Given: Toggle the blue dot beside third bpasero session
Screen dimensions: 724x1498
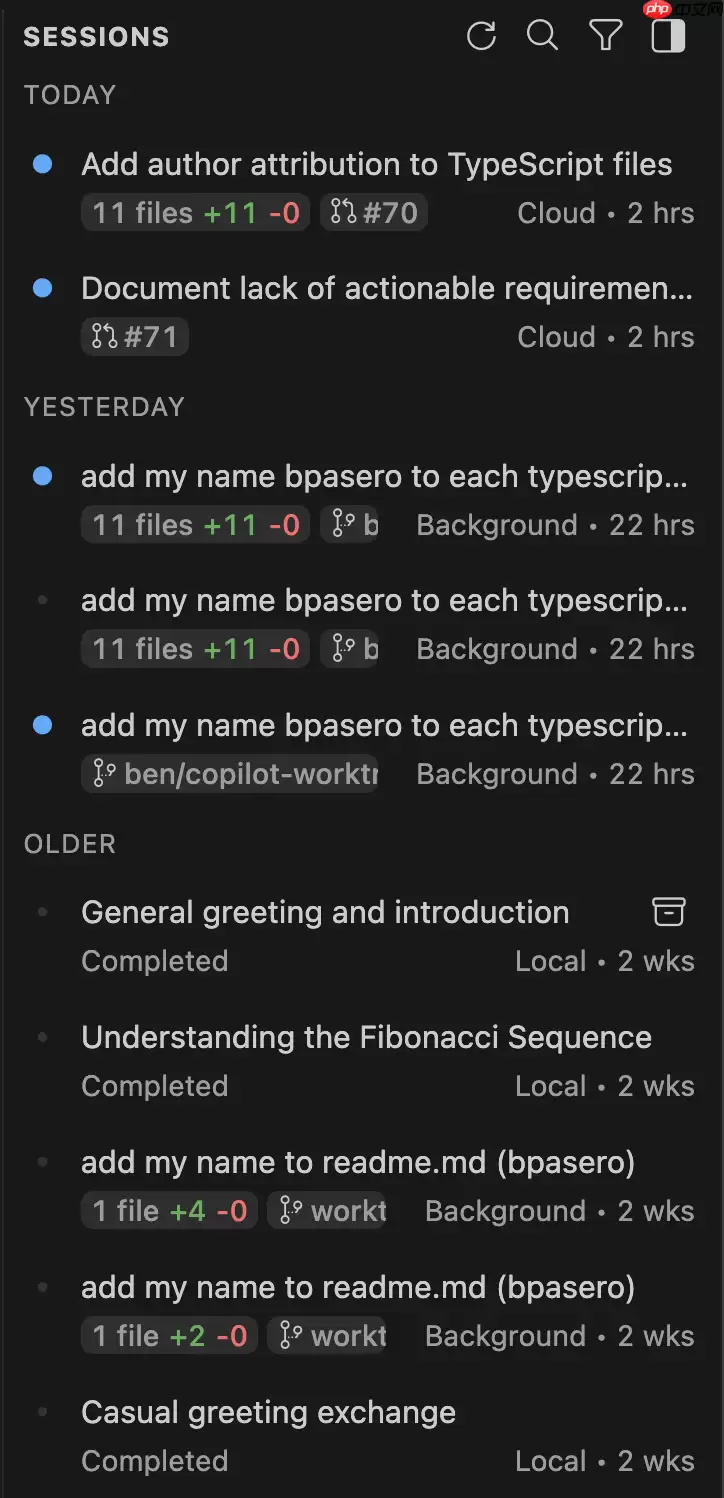Looking at the screenshot, I should [x=42, y=725].
